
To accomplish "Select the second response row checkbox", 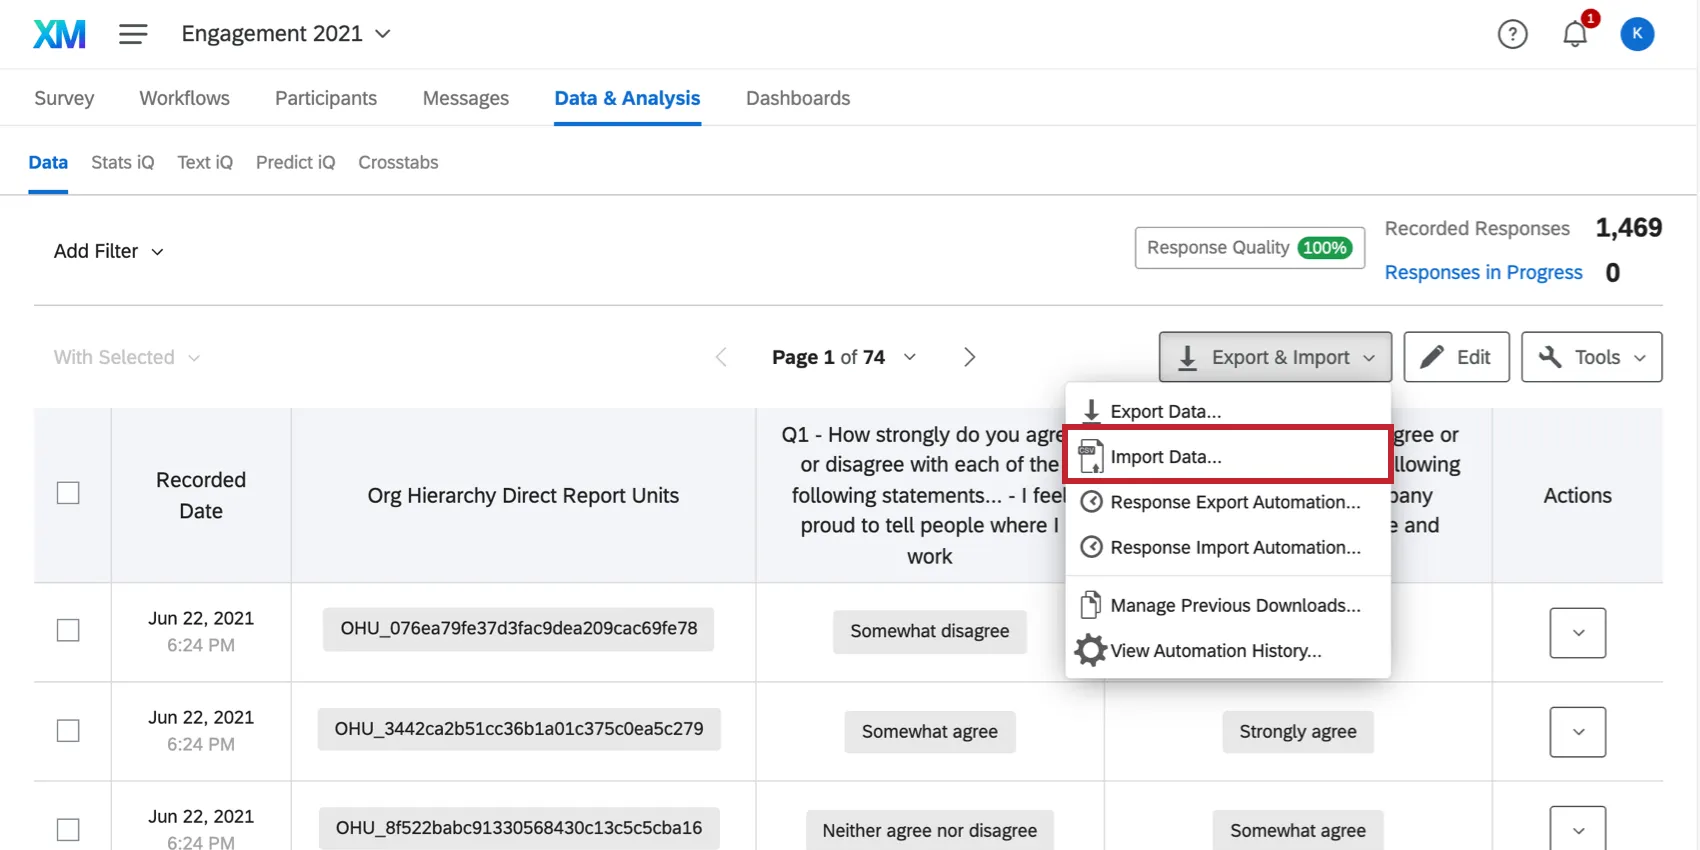I will click(x=68, y=731).
